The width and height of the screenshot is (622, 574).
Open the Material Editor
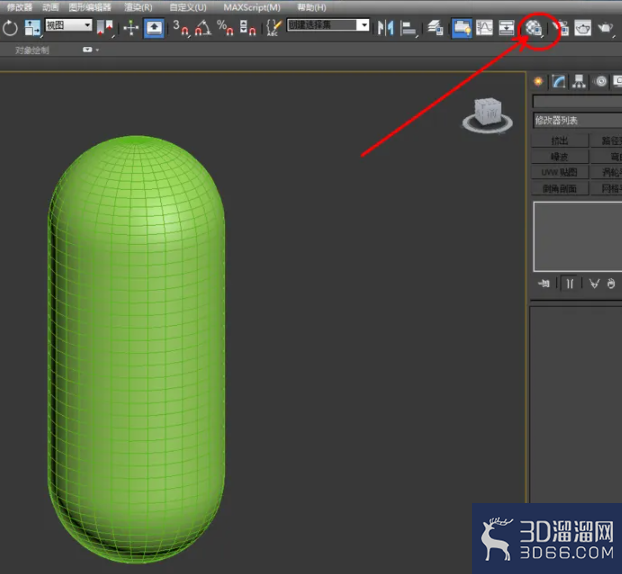click(534, 29)
